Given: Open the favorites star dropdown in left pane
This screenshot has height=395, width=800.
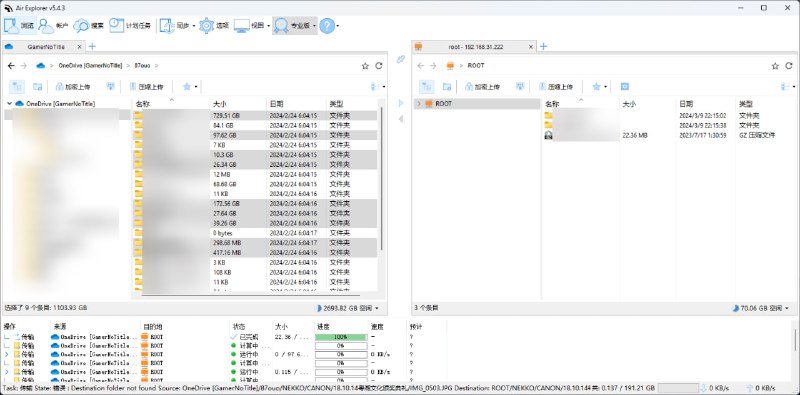Looking at the screenshot, I should pyautogui.click(x=196, y=87).
